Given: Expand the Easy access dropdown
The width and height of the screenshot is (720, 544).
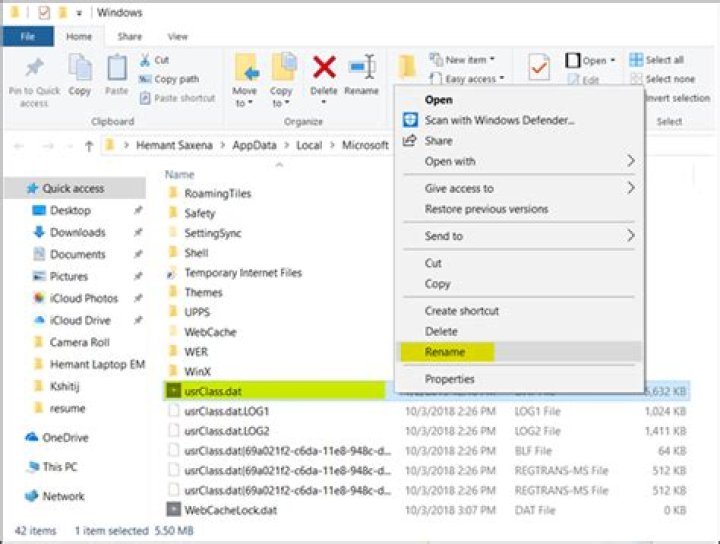Looking at the screenshot, I should point(471,79).
